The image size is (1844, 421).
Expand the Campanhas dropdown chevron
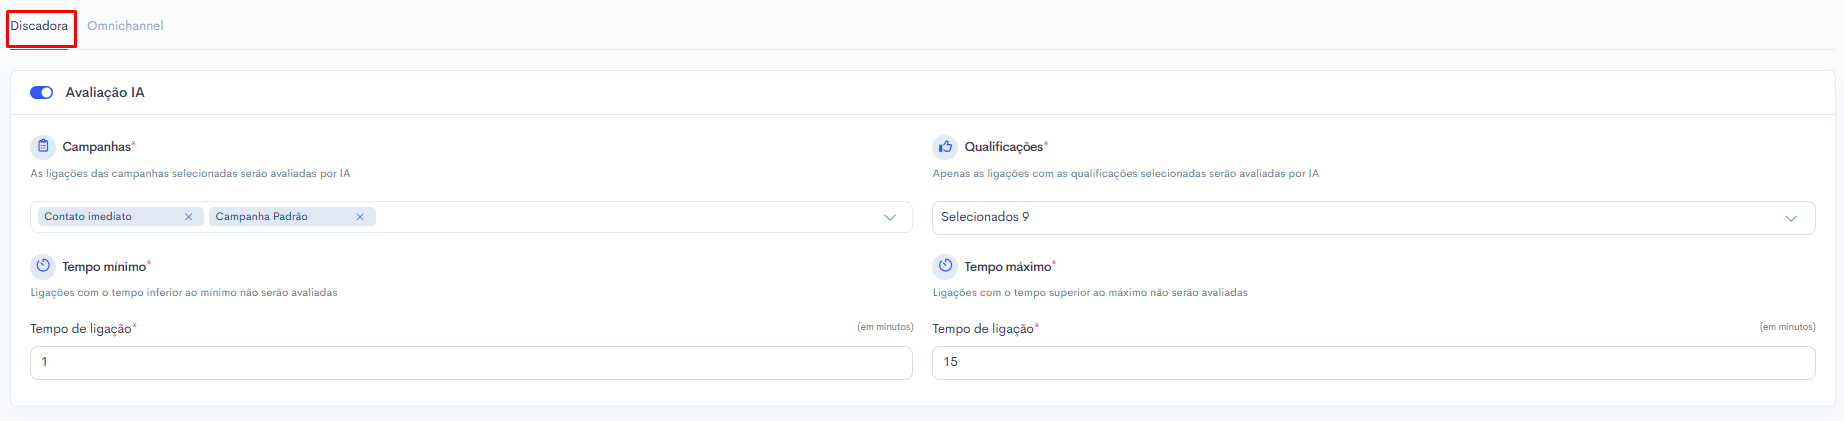[890, 218]
